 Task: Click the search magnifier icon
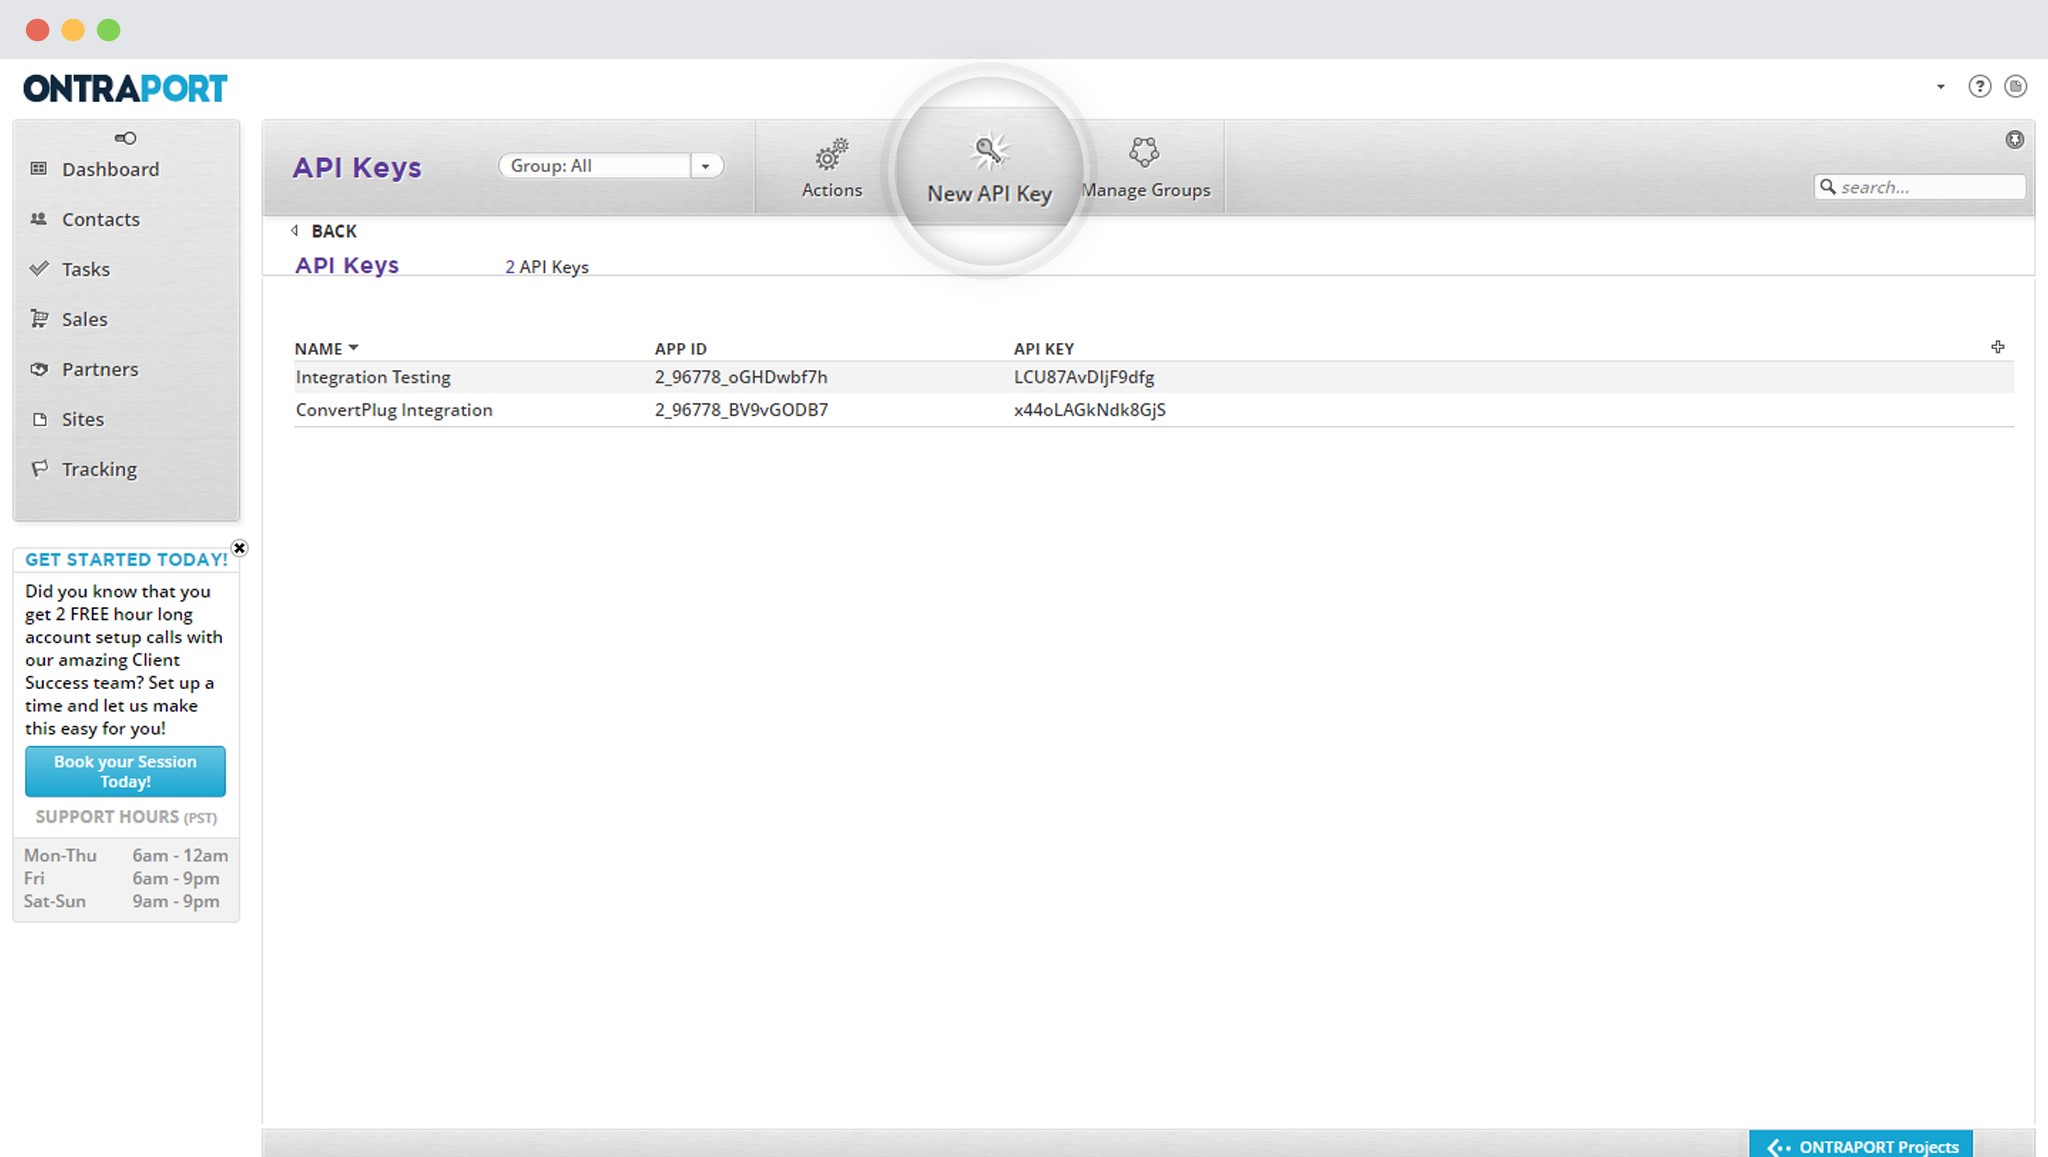pos(1827,187)
